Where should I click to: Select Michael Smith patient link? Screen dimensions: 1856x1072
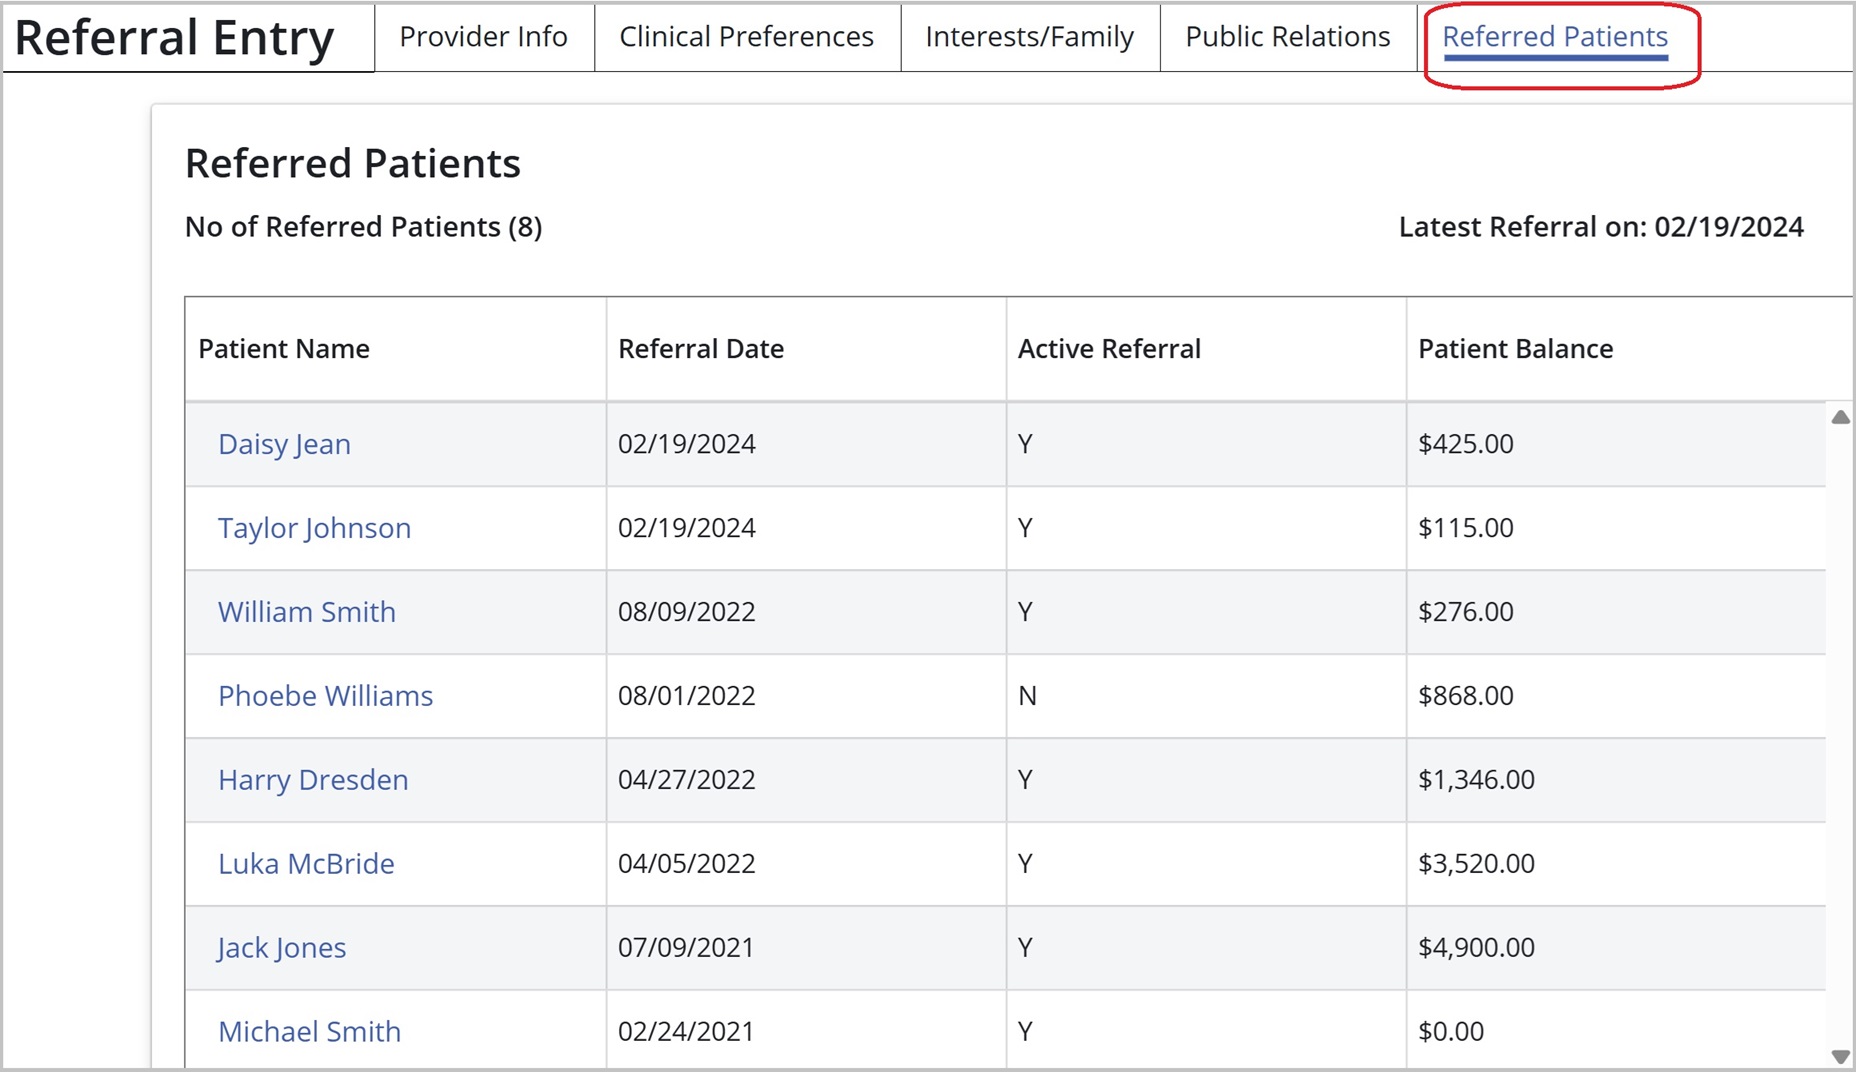tap(309, 1032)
